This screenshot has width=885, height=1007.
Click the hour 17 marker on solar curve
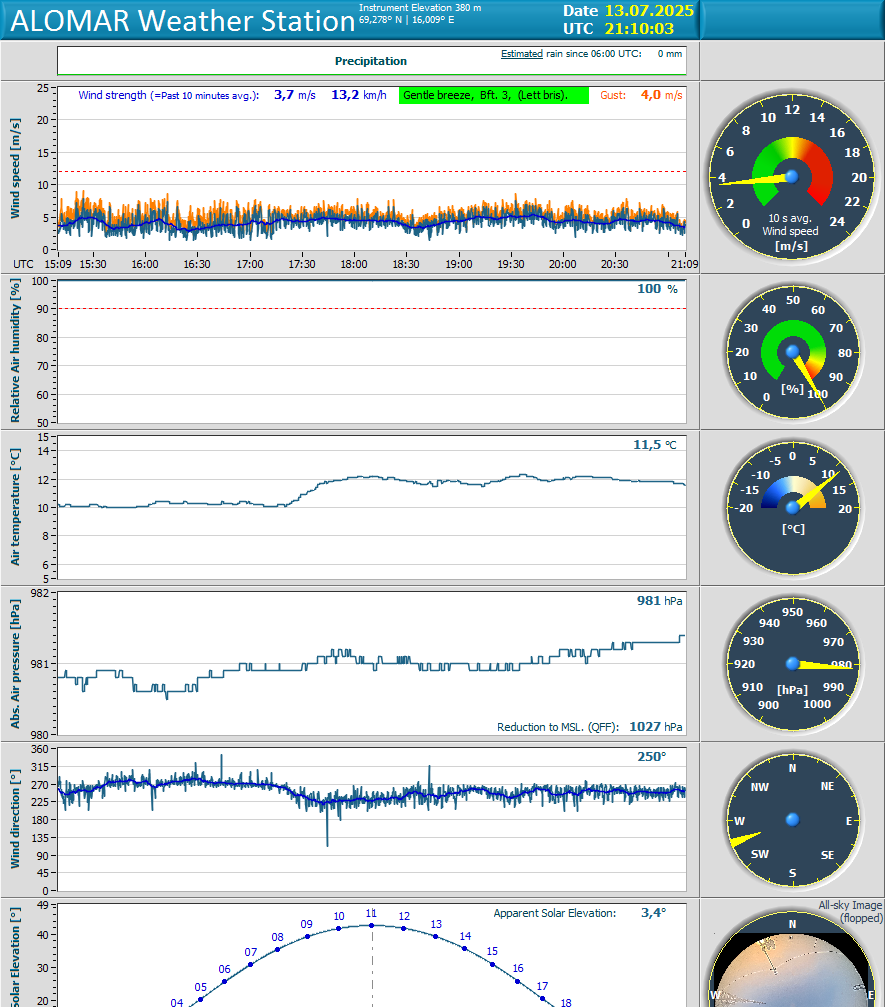coord(543,999)
